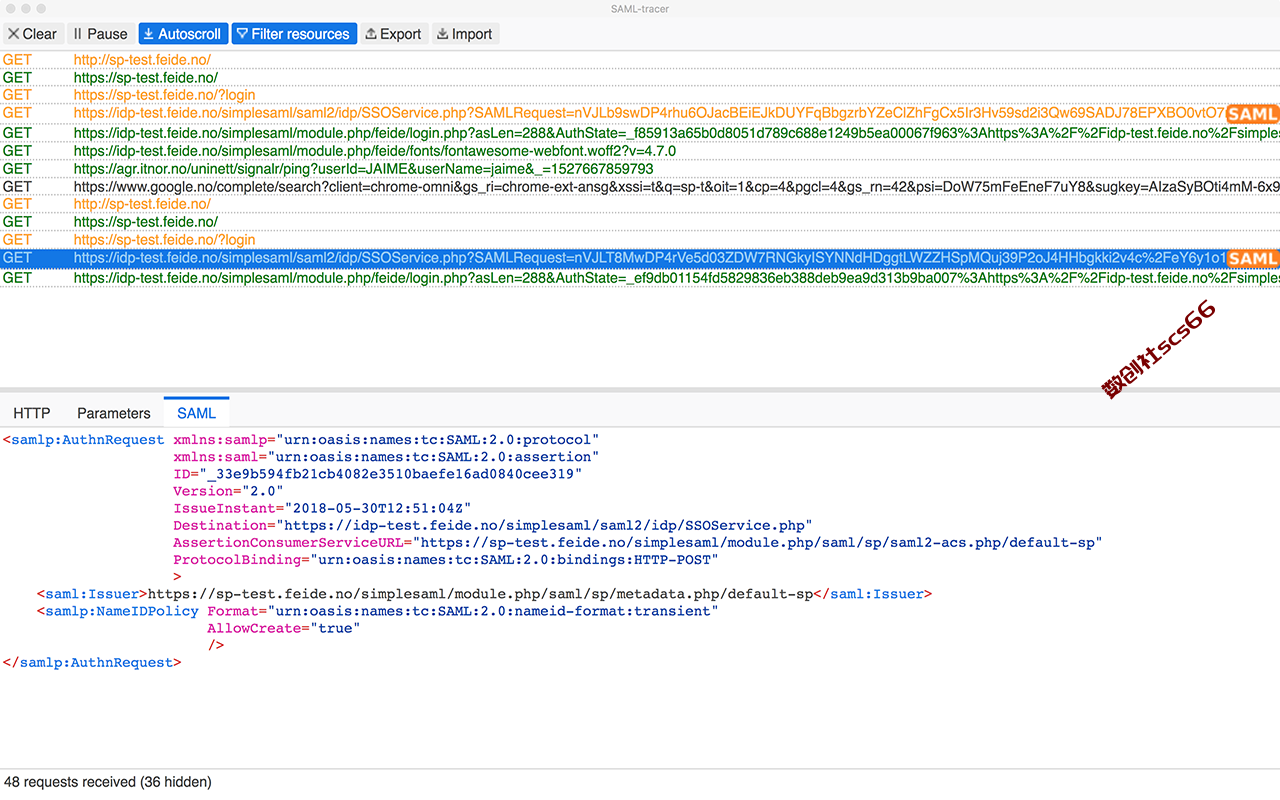
Task: Clear the request list
Action: tap(33, 34)
